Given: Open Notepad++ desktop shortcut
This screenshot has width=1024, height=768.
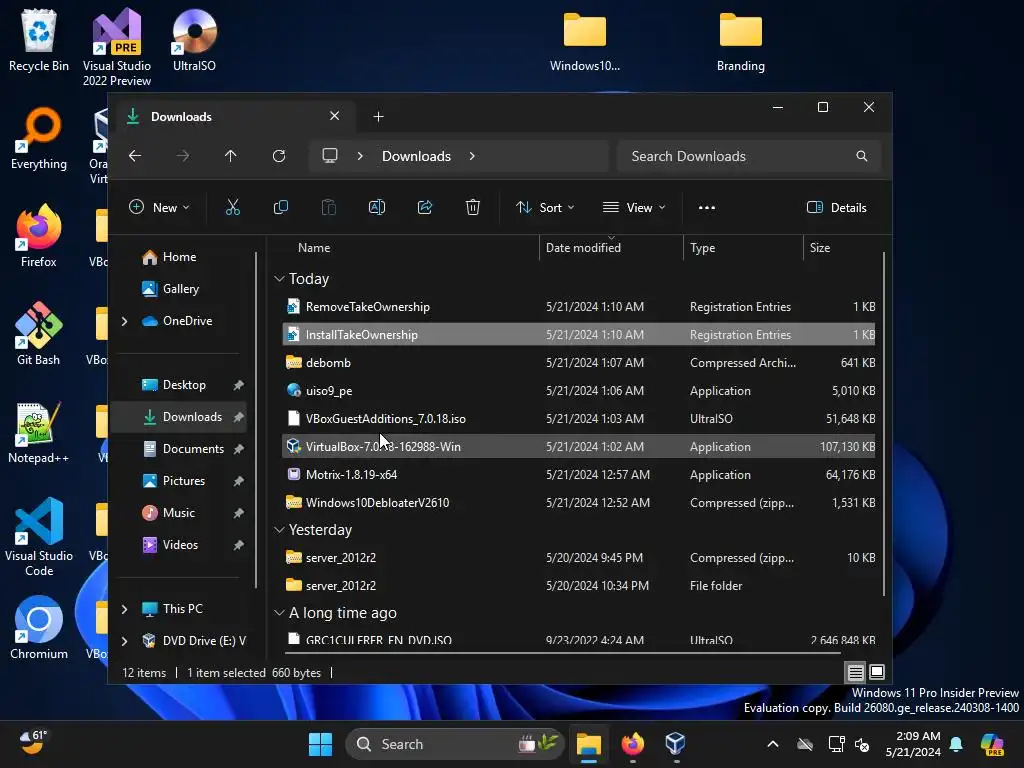Looking at the screenshot, I should click(39, 432).
